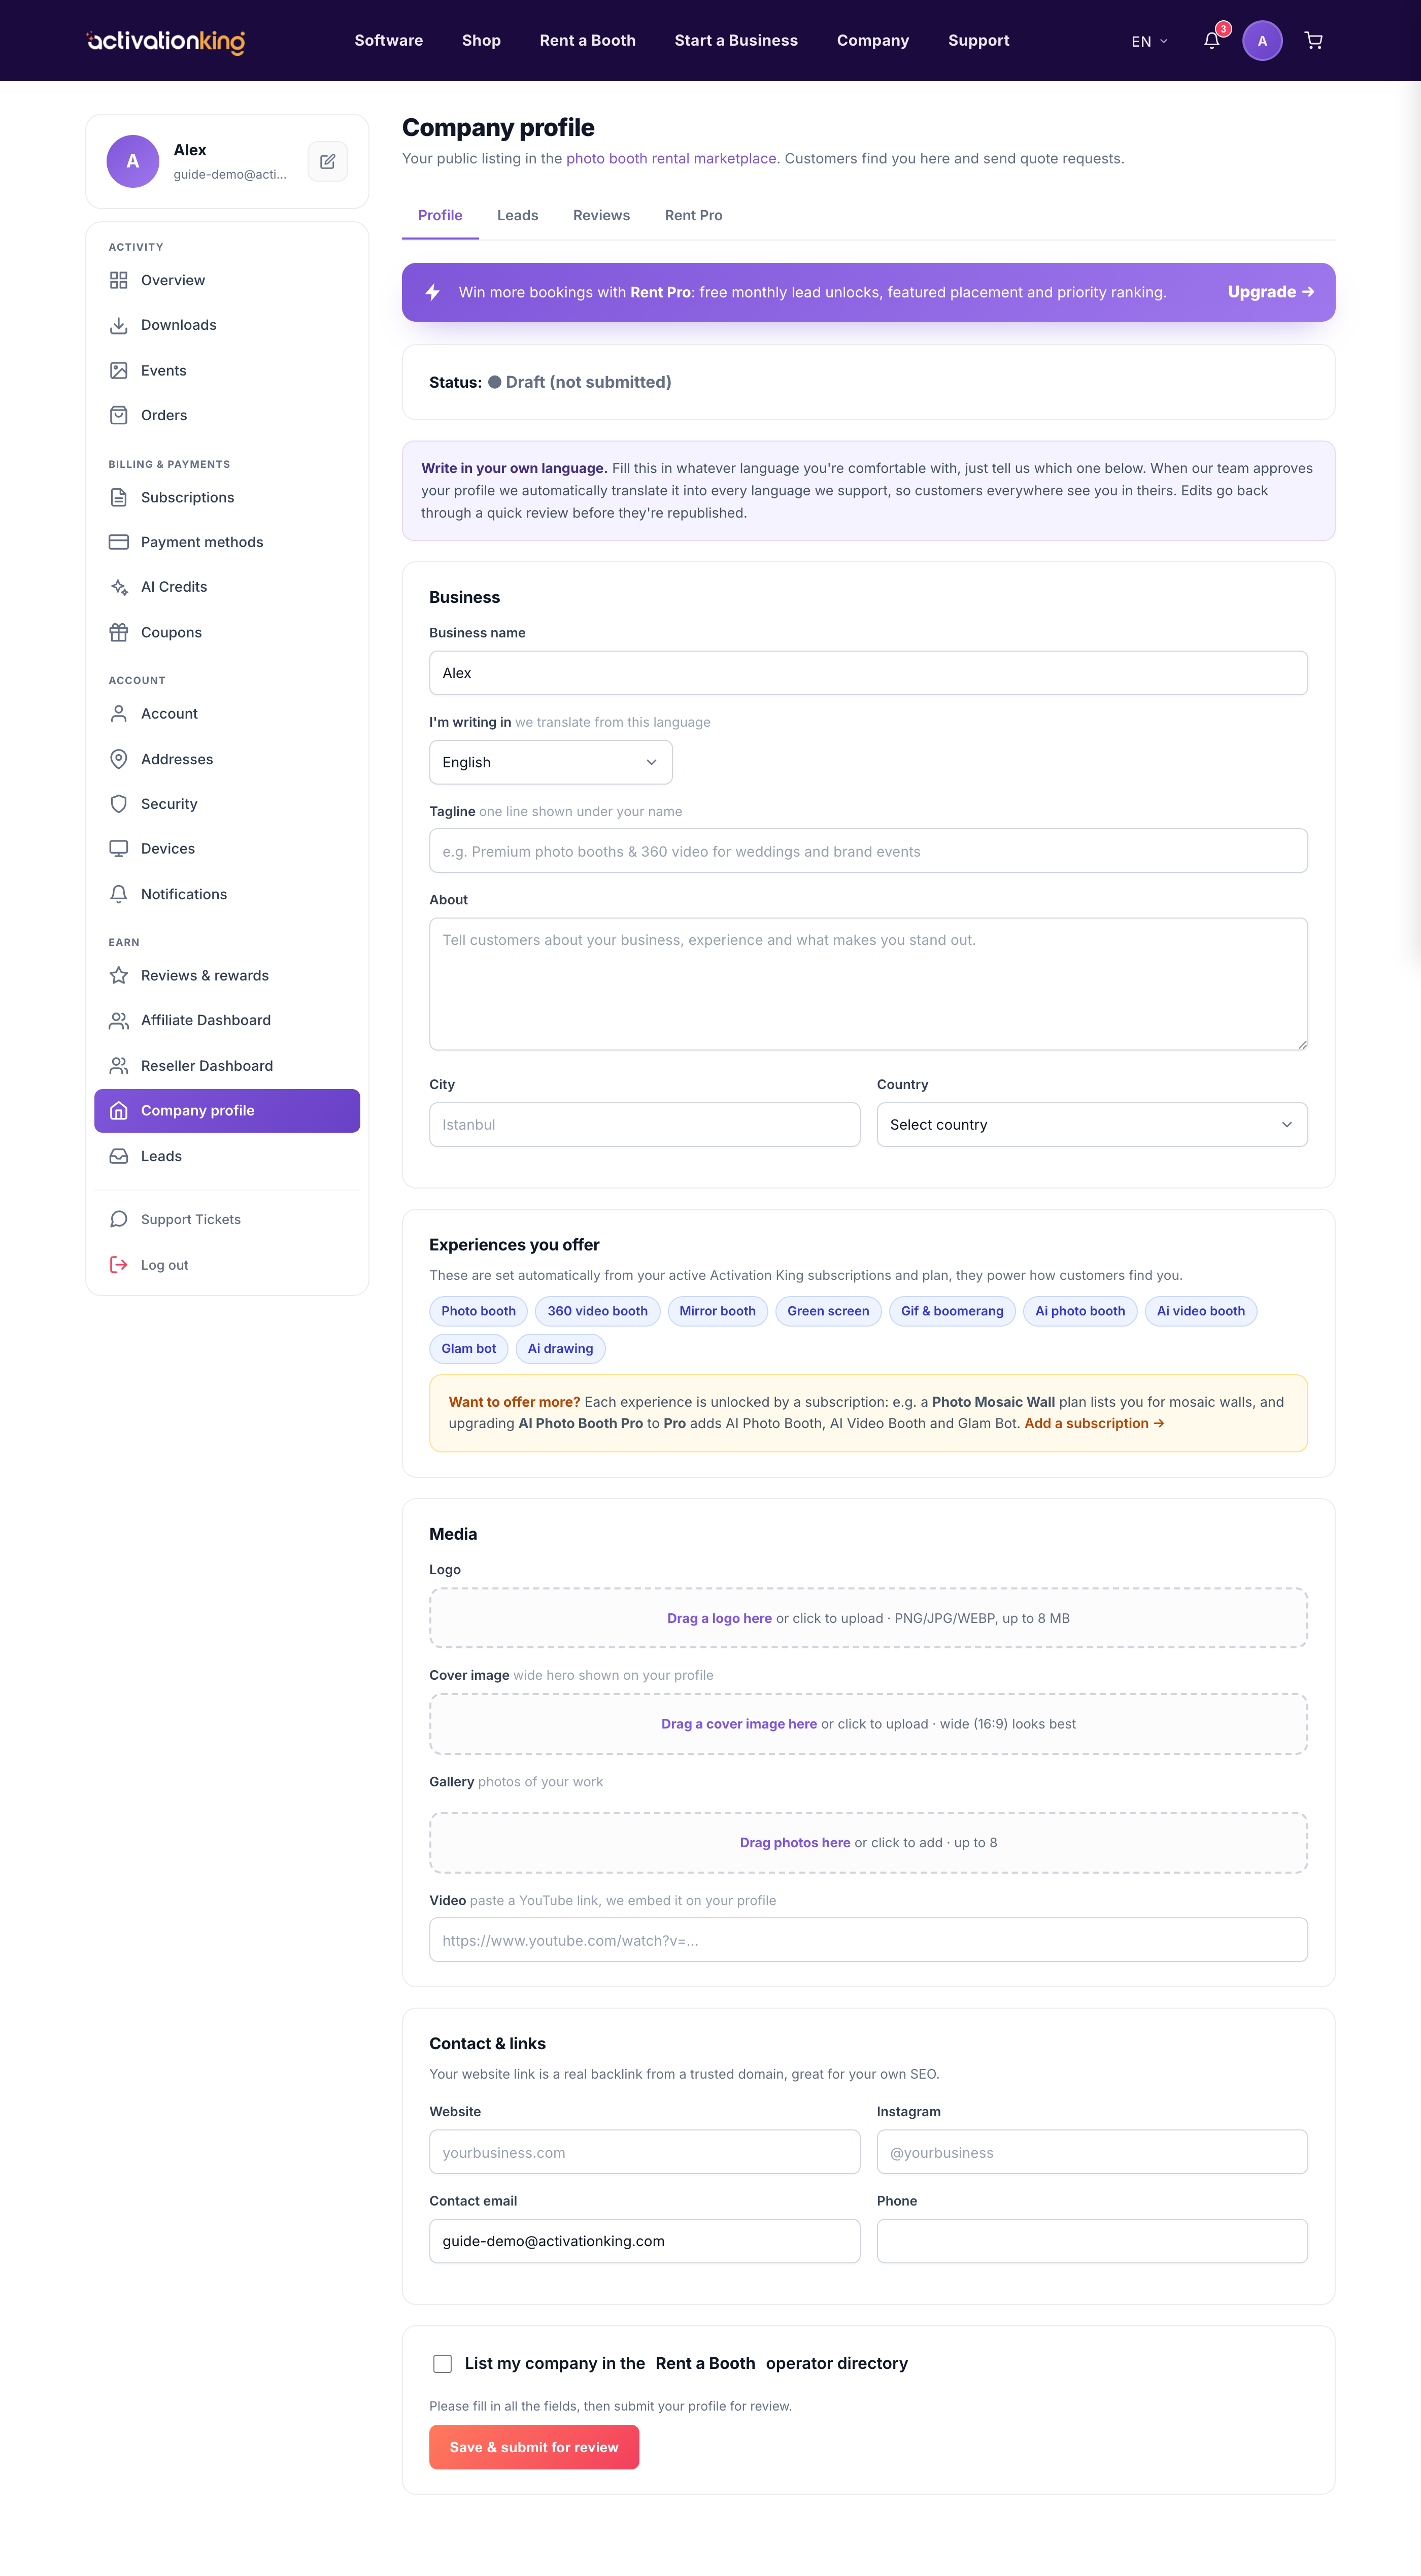
Task: Click the Addresses map pin icon
Action: (x=119, y=759)
